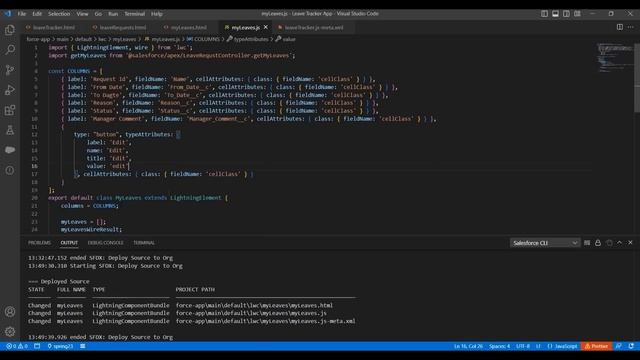Open the Run and Debug view

point(10,90)
